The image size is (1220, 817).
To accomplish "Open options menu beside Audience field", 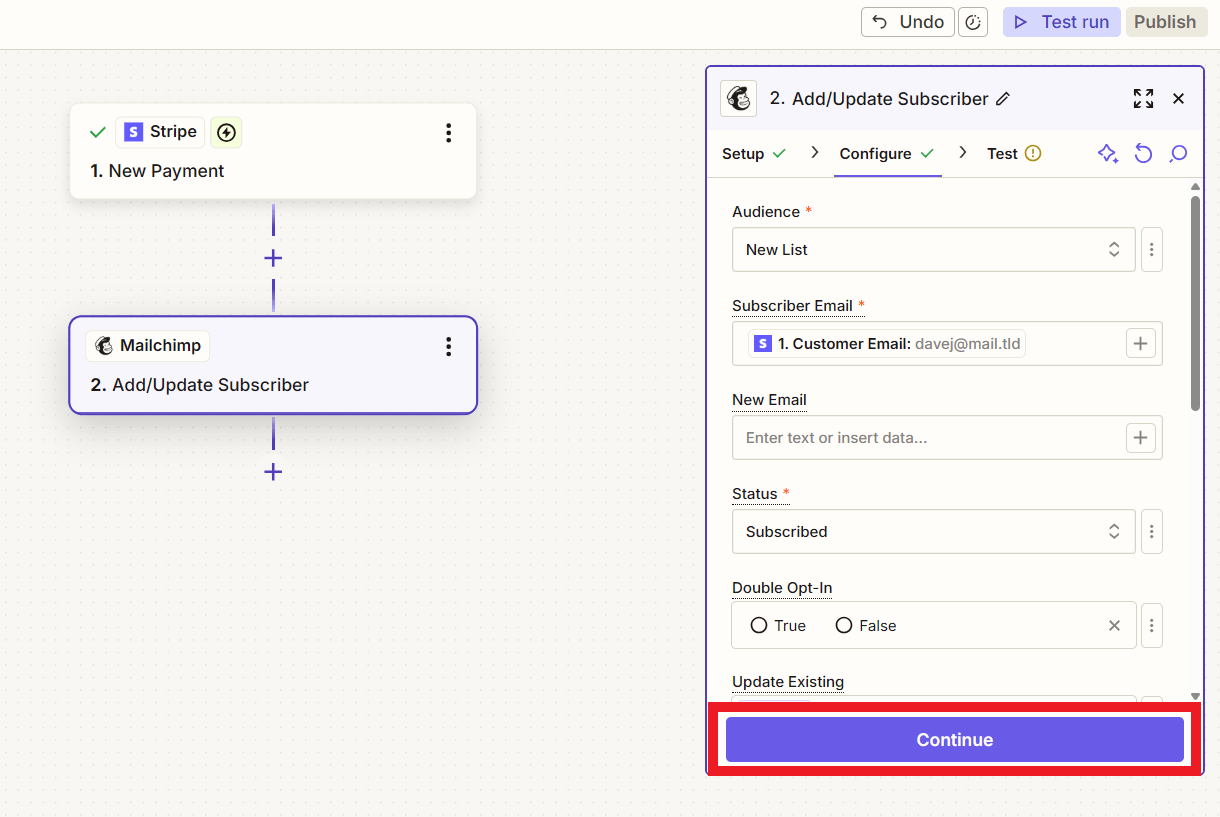I will 1151,250.
